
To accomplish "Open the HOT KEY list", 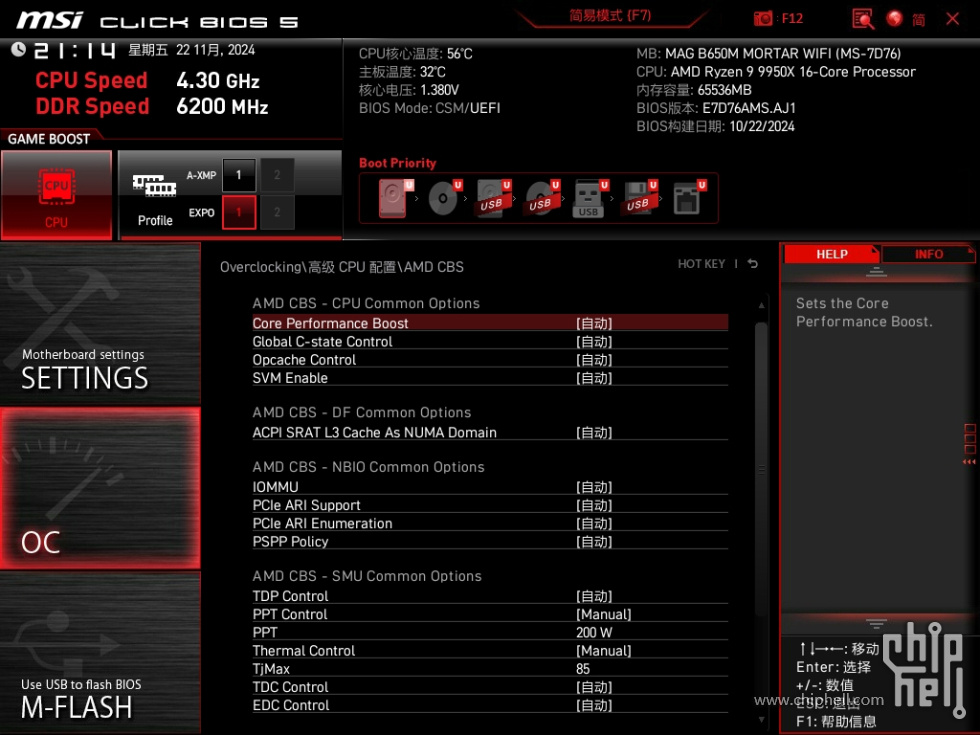I will pyautogui.click(x=701, y=264).
